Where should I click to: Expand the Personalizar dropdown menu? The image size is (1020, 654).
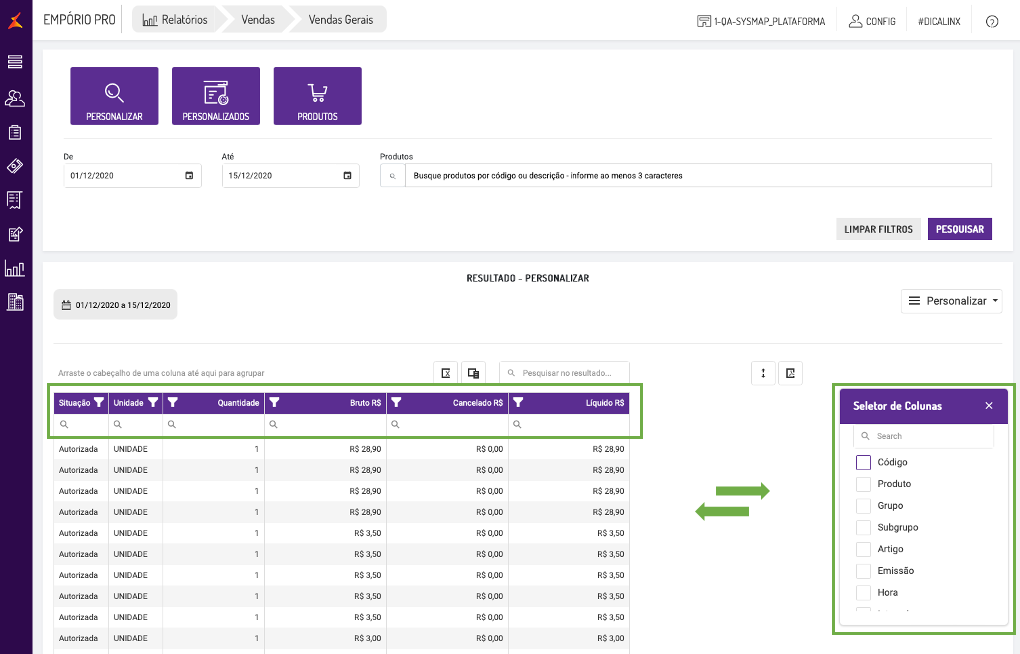point(951,300)
